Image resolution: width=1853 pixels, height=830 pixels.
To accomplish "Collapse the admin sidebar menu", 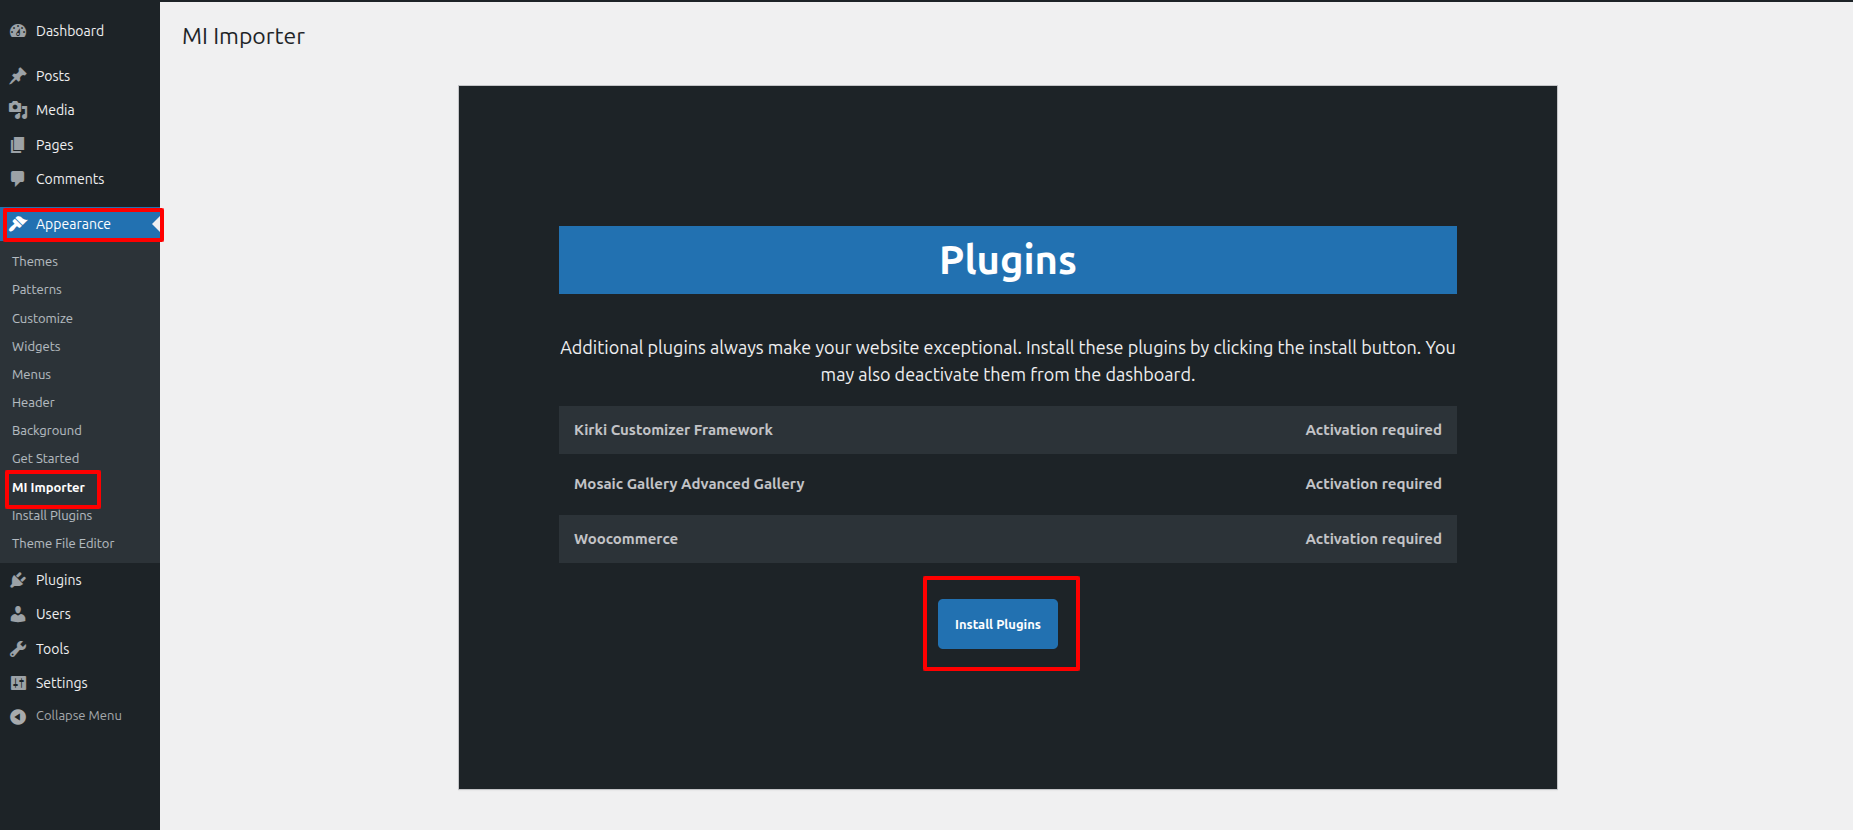I will tap(66, 716).
